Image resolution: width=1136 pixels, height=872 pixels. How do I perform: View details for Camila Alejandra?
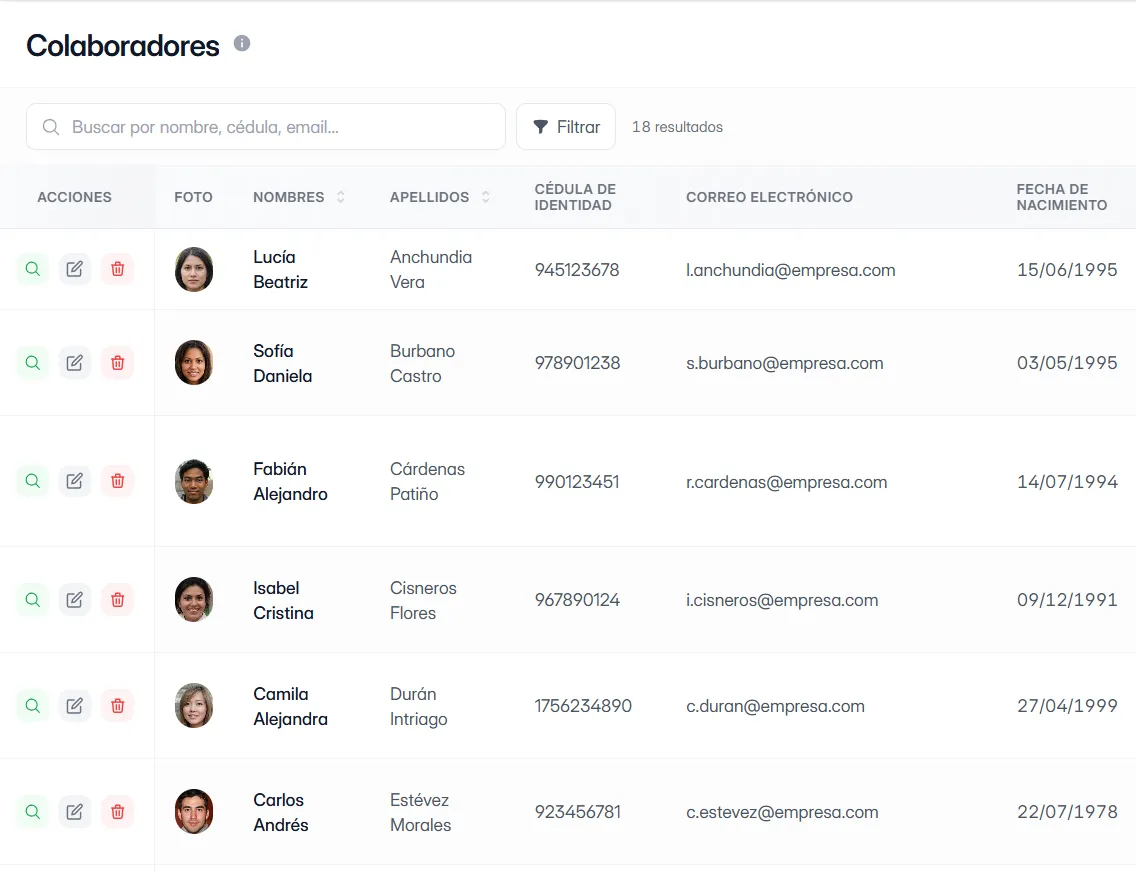(x=33, y=705)
